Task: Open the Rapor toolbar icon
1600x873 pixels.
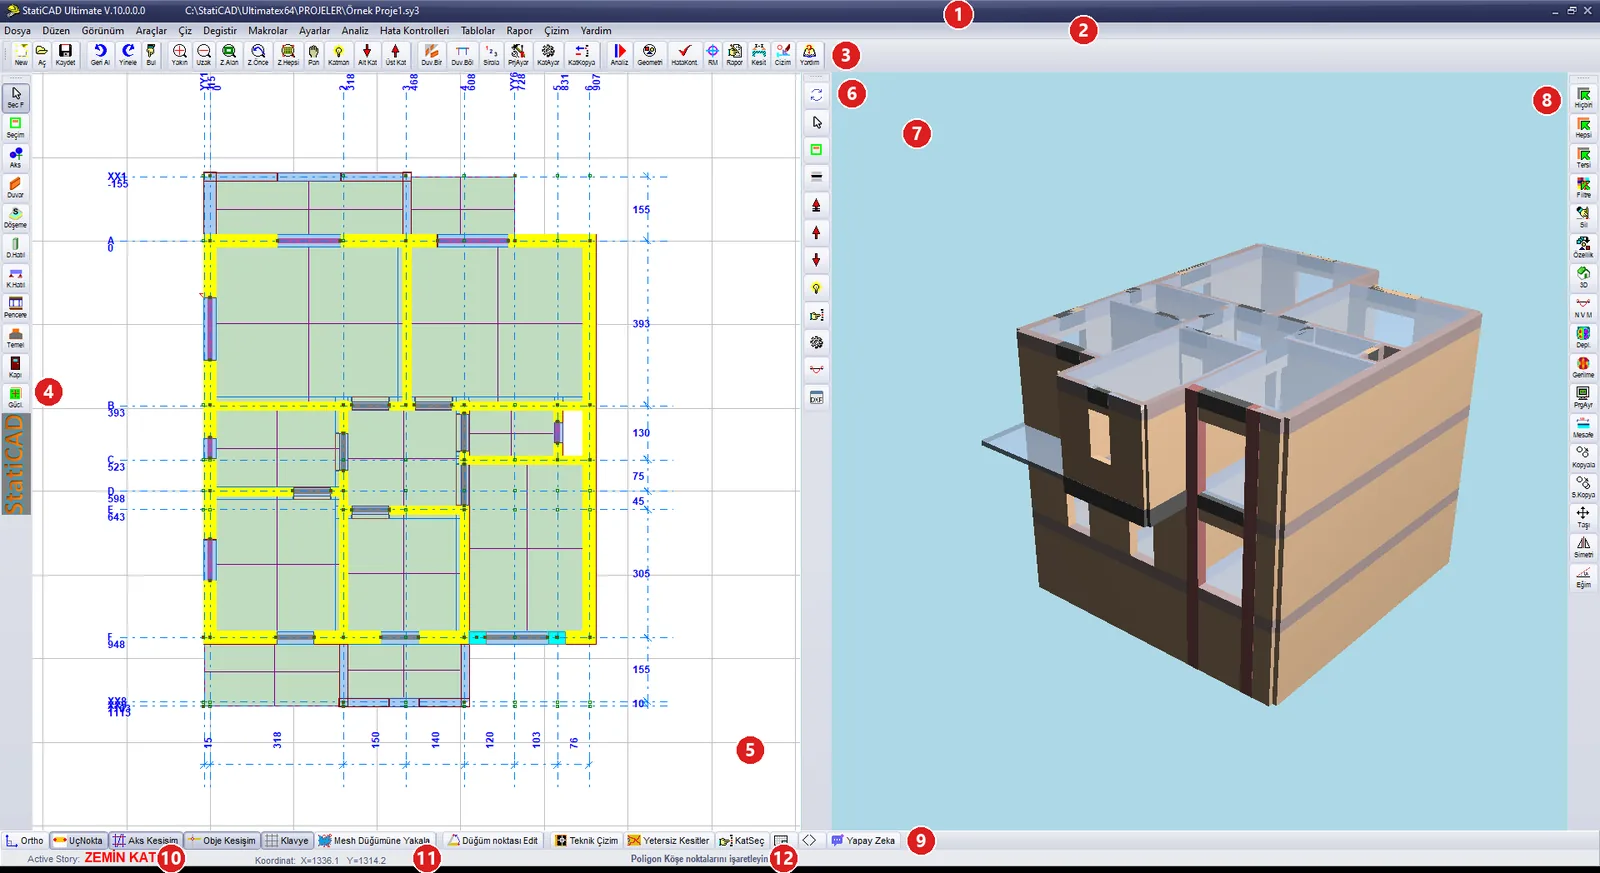Action: coord(735,54)
